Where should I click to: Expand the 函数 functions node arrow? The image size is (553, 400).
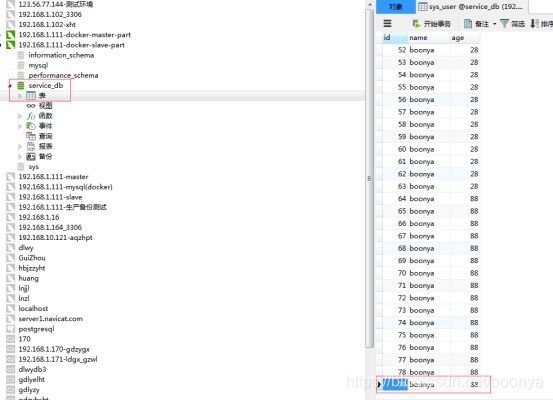click(x=20, y=116)
